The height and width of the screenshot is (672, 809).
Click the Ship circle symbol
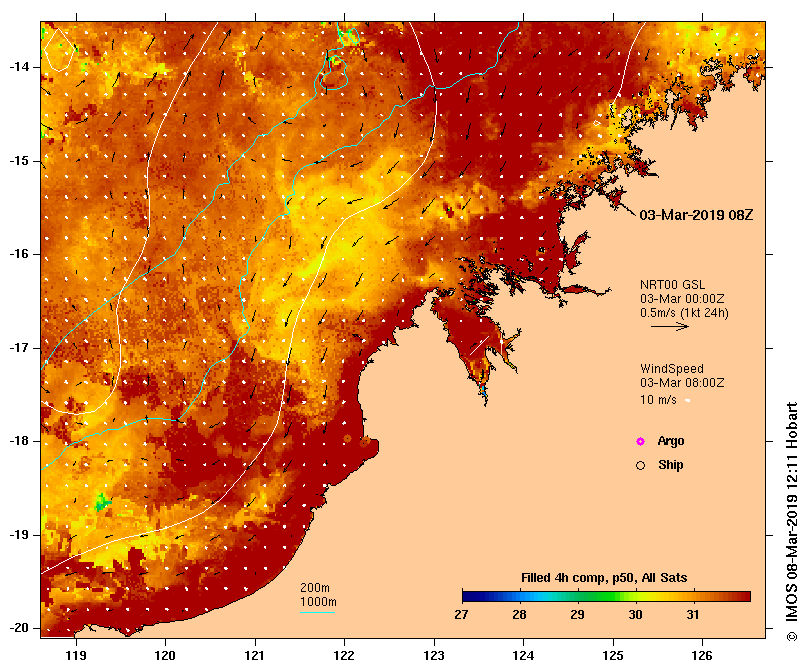click(x=640, y=466)
